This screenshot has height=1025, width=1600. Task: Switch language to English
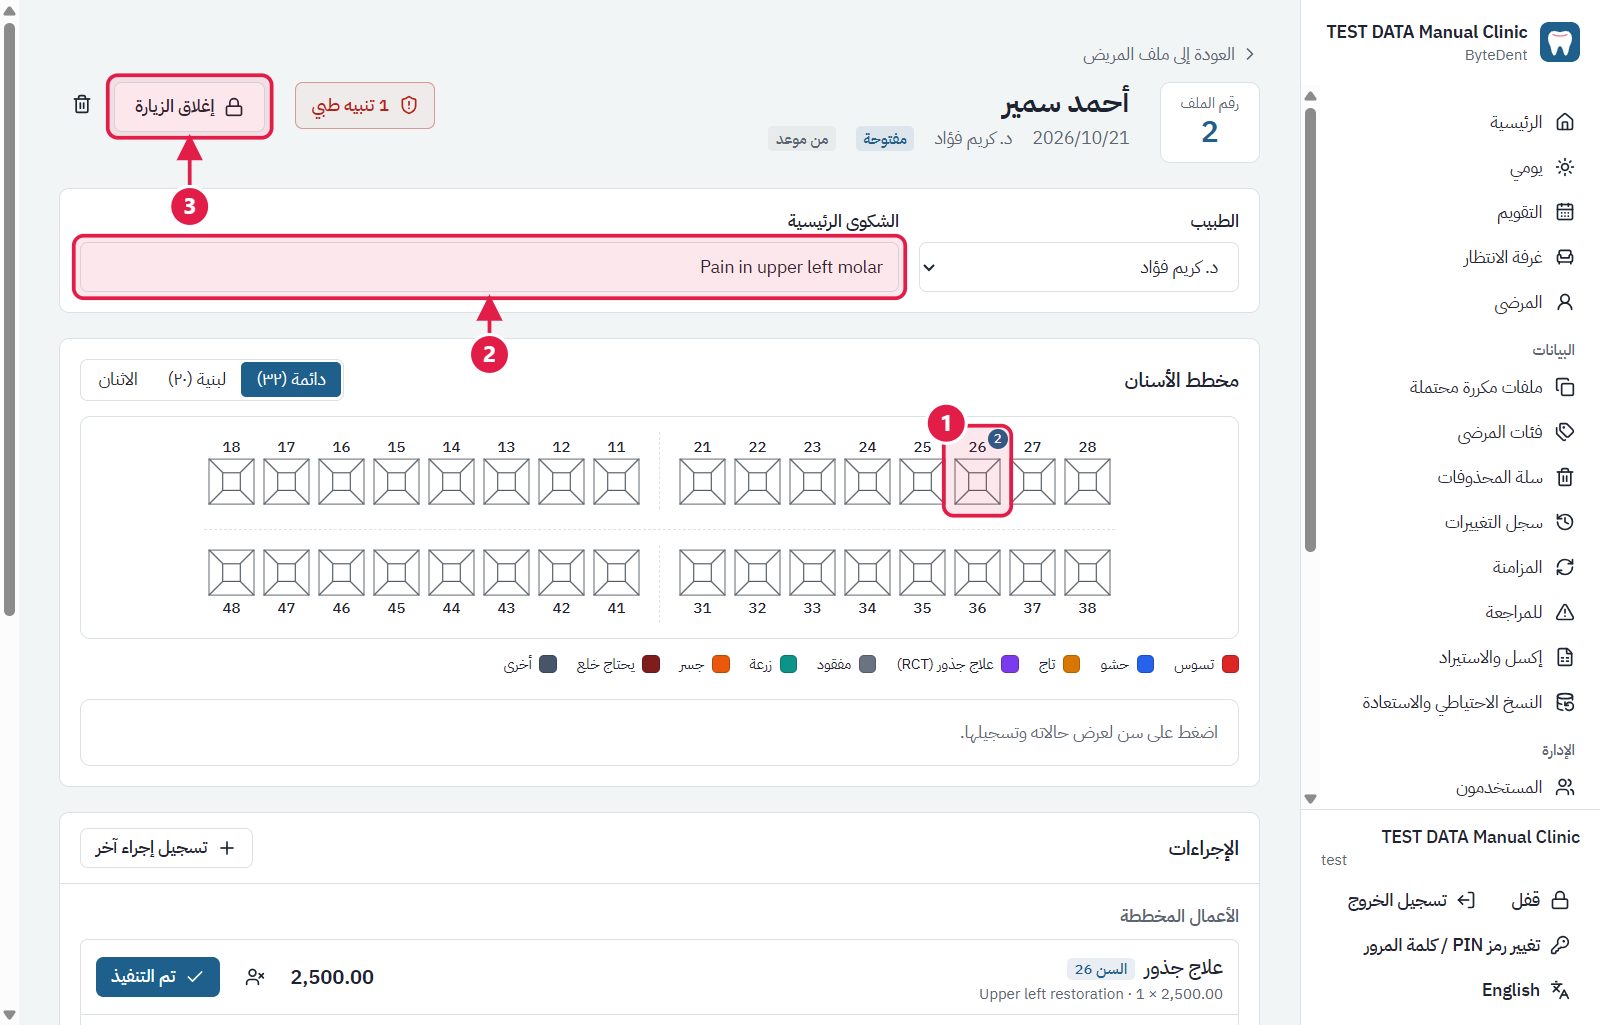1525,990
